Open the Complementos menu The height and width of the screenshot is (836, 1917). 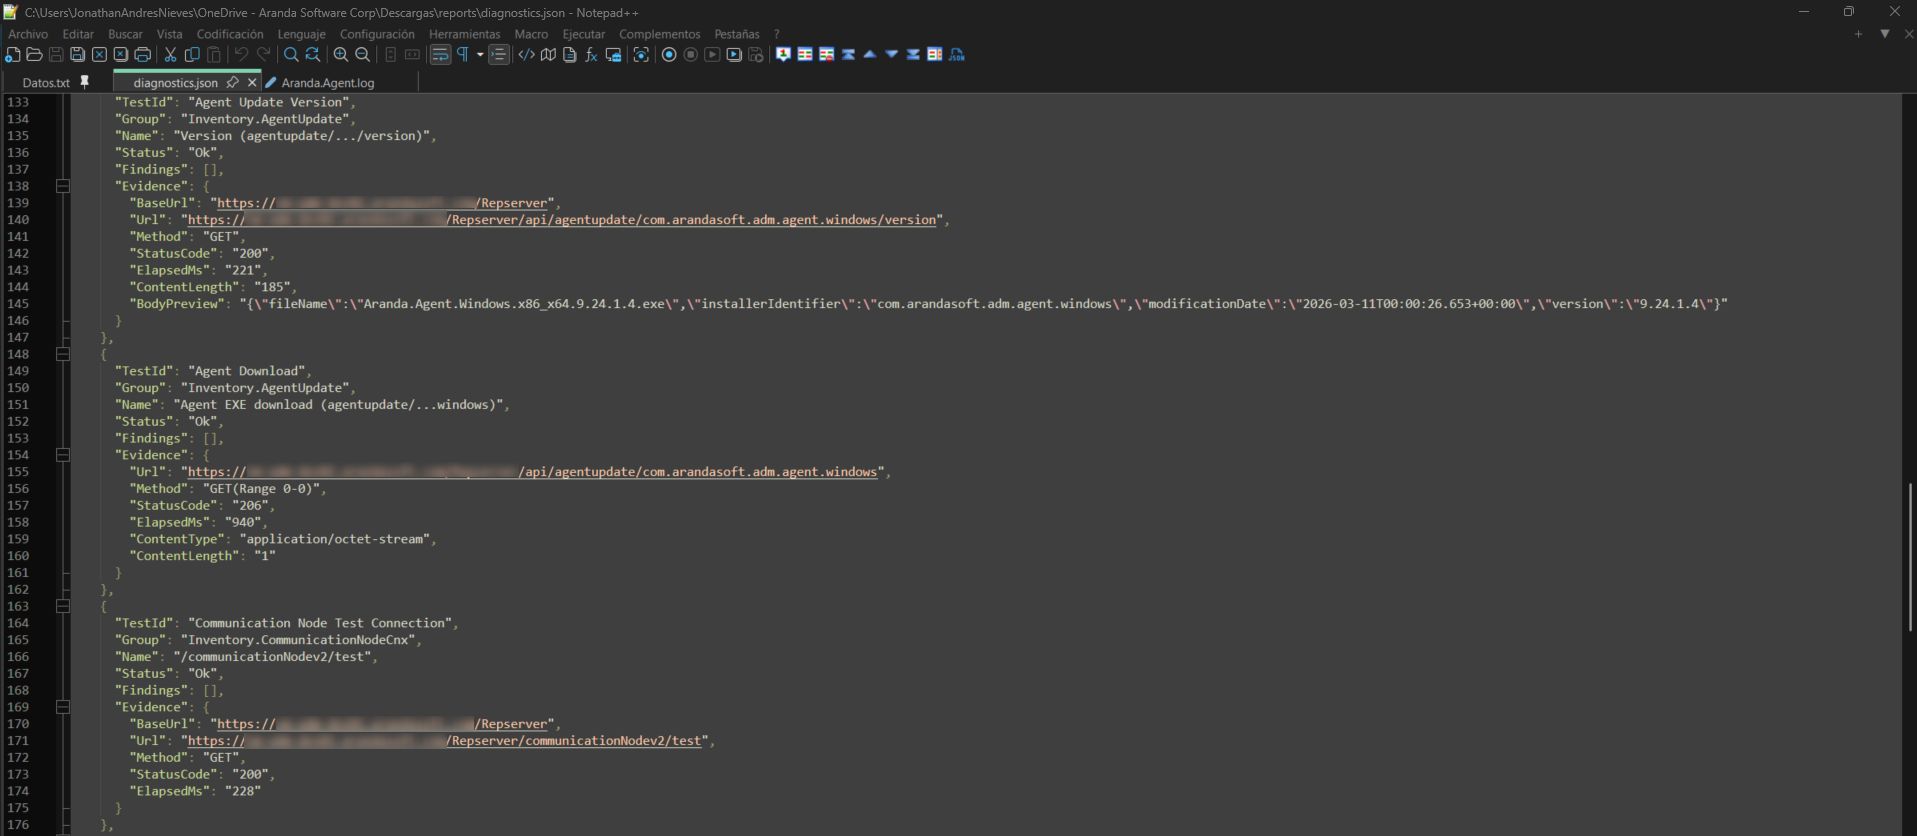[x=659, y=34]
